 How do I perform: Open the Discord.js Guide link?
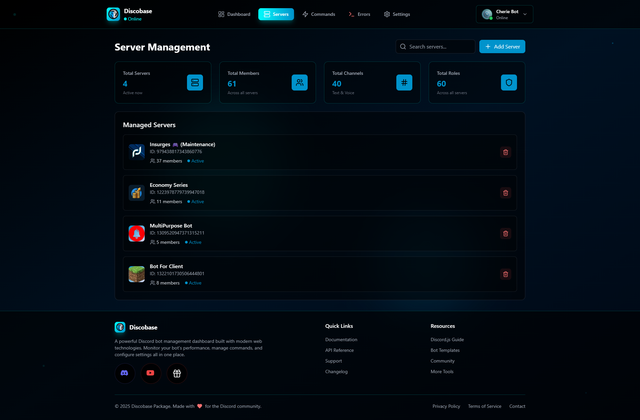point(447,340)
